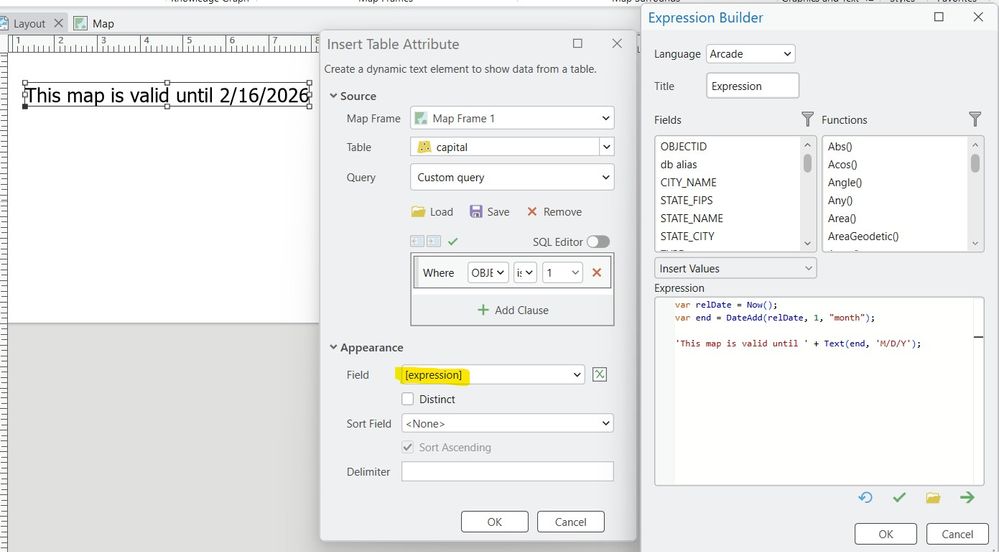
Task: Select OBJECTID in Fields list
Action: point(684,147)
